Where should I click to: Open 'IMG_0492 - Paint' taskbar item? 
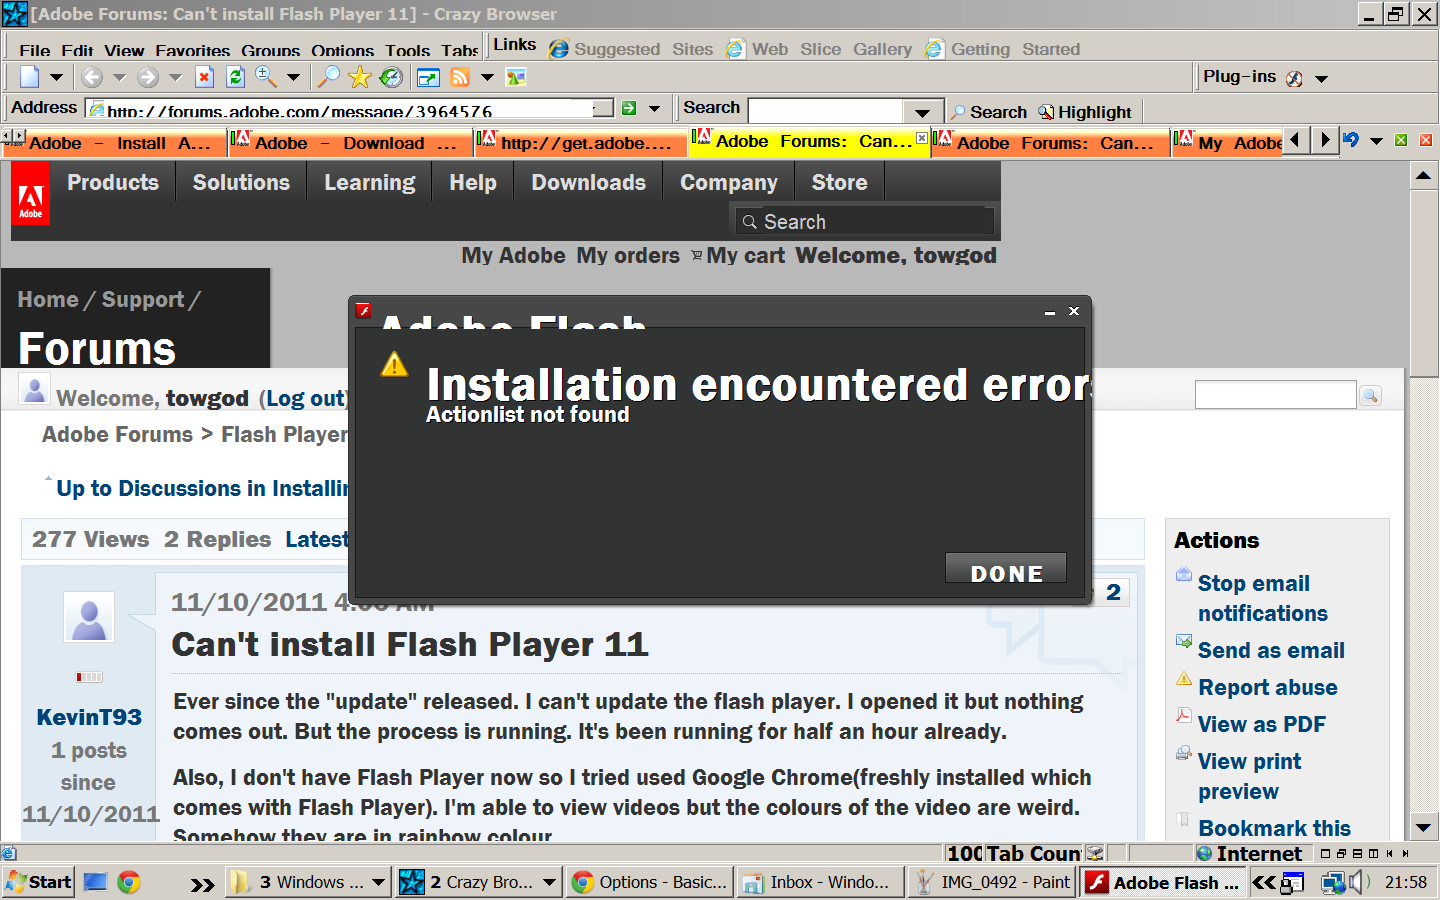tap(991, 882)
